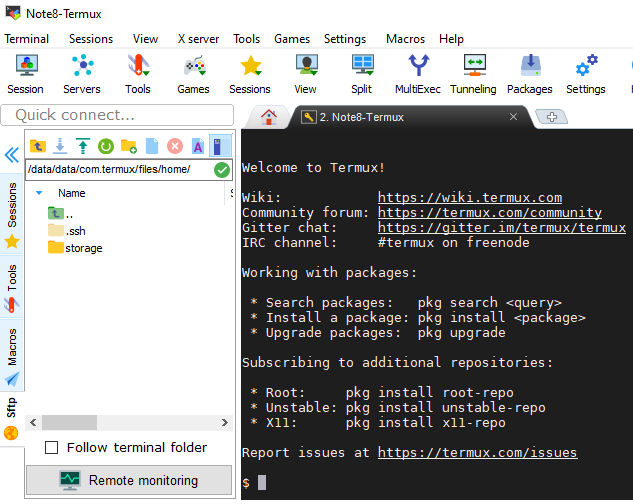The width and height of the screenshot is (633, 504).
Task: Collapse the sidebar with double chevron
Action: point(12,155)
